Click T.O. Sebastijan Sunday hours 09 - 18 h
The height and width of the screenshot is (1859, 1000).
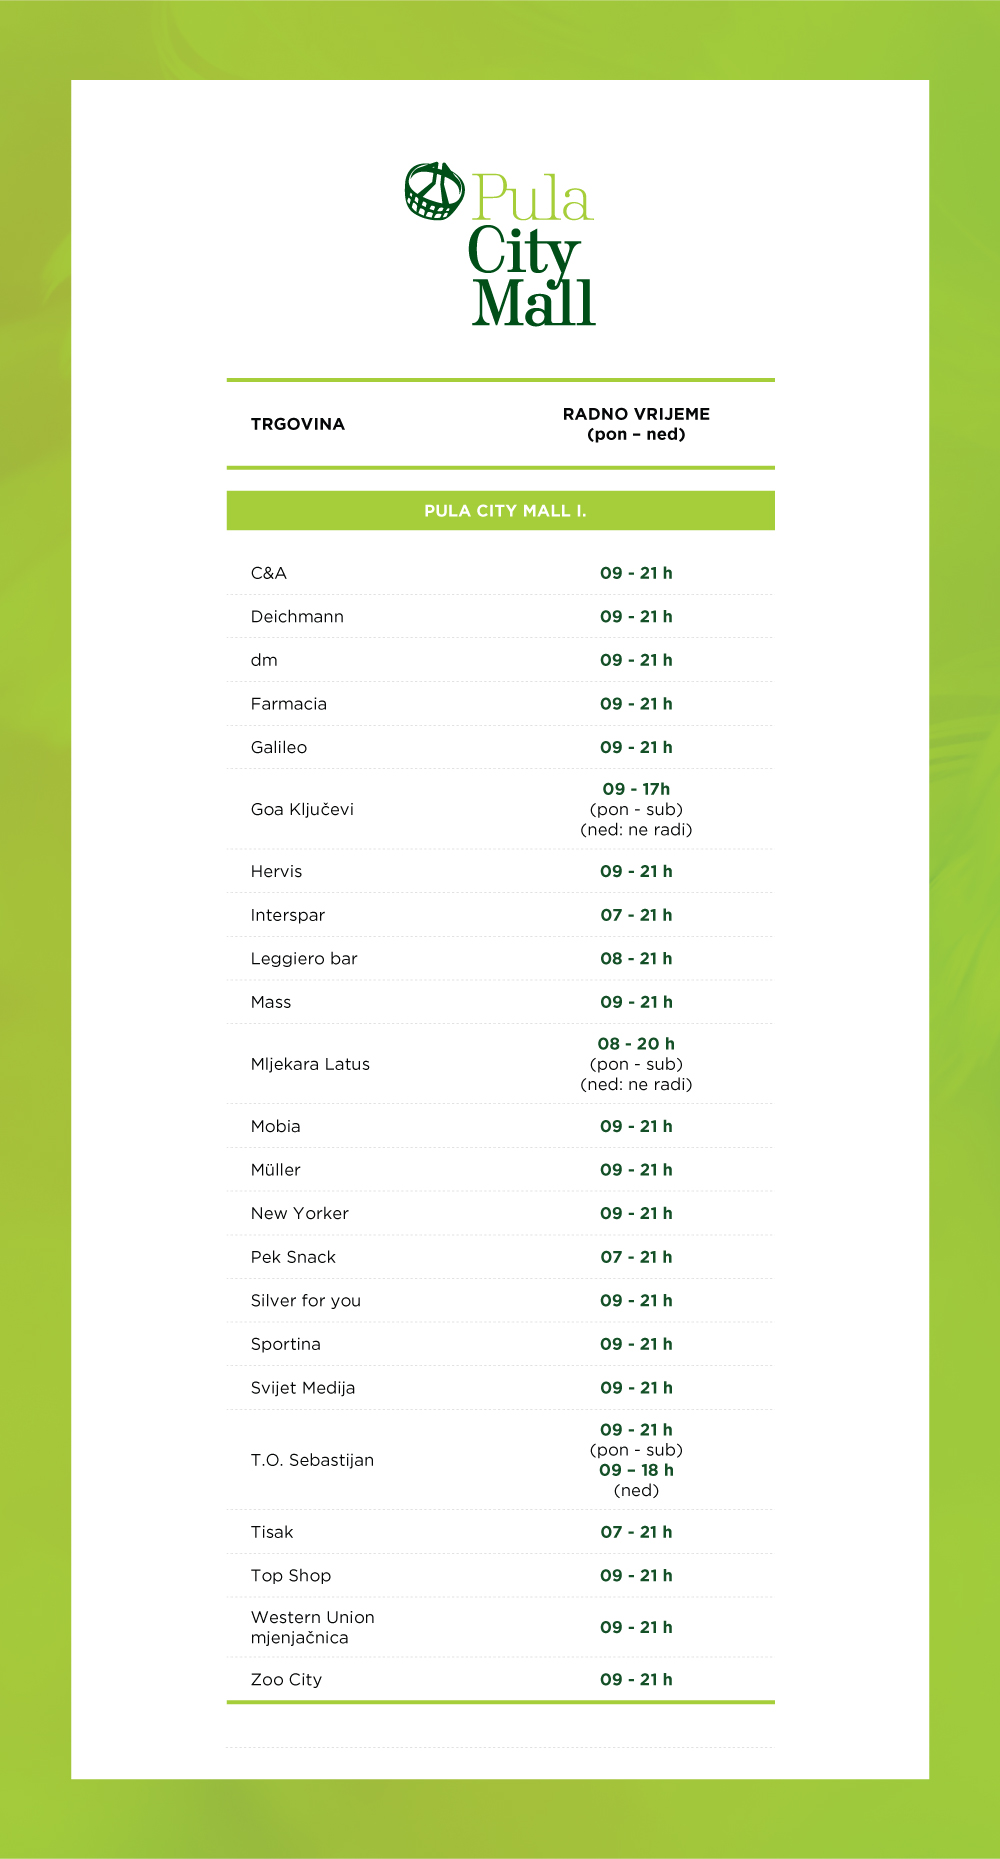[x=636, y=1470]
